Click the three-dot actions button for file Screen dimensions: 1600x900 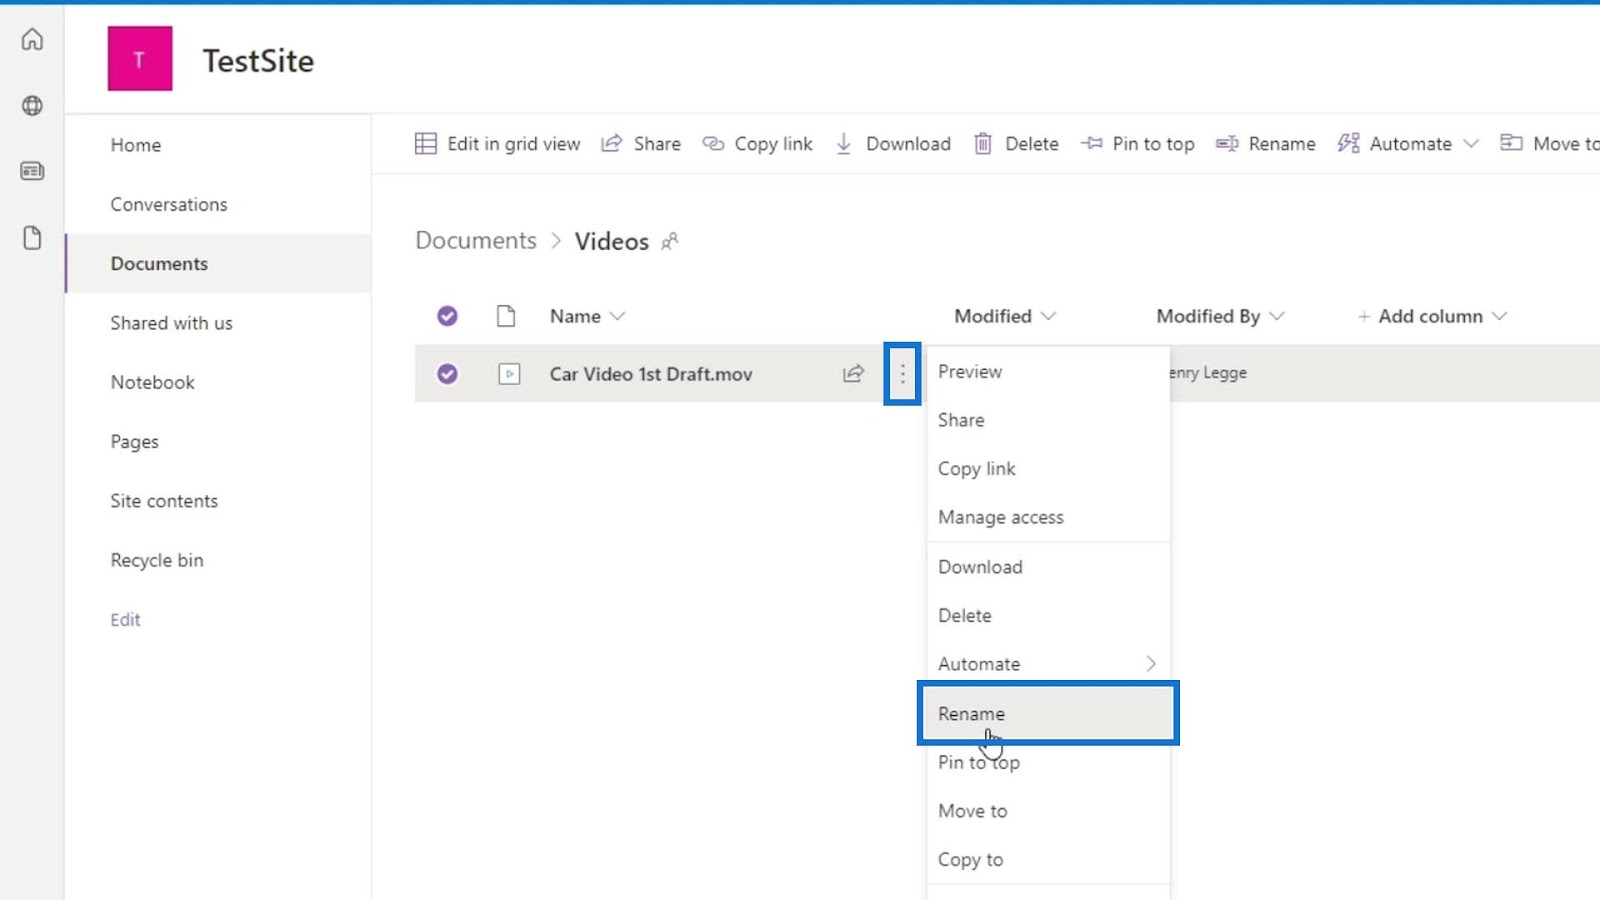[902, 374]
